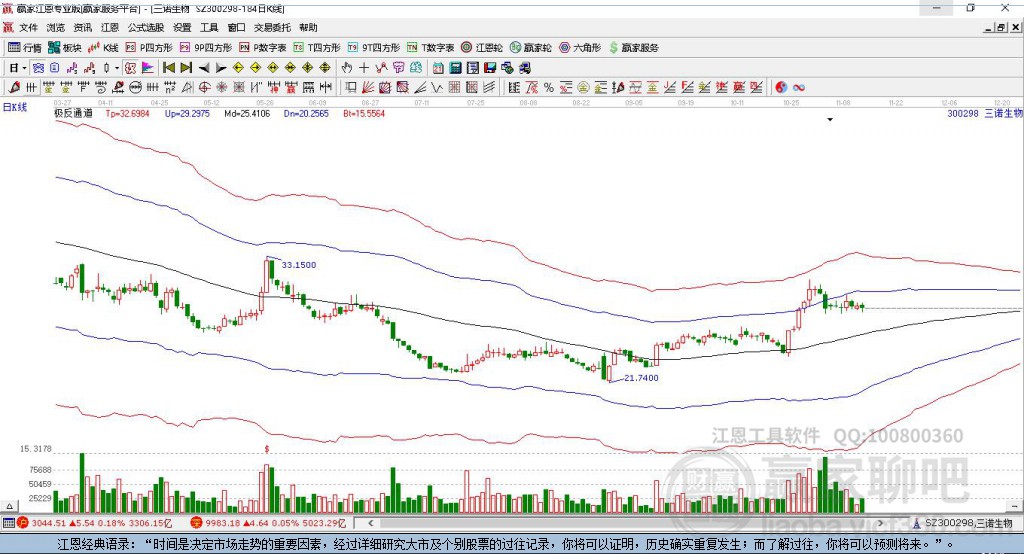Click the SZ300298,三诺生物 status bar entry
Image resolution: width=1024 pixels, height=554 pixels.
tap(963, 523)
